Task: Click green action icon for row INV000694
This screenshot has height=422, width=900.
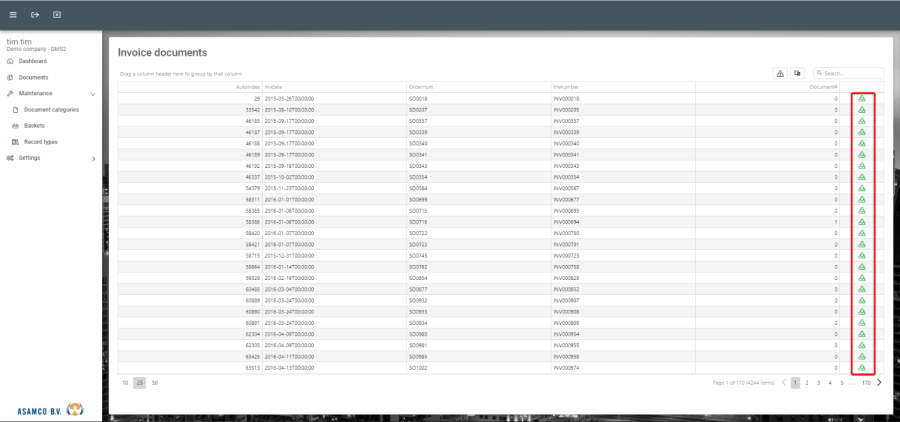Action: tap(862, 221)
